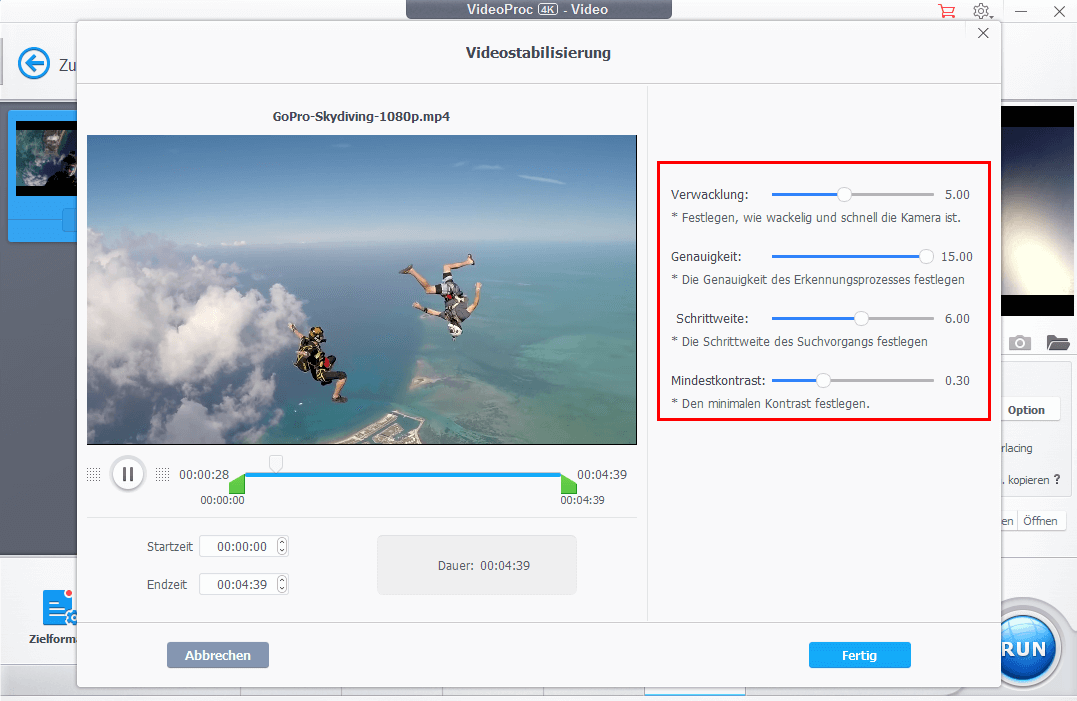Image resolution: width=1077 pixels, height=701 pixels.
Task: Confirm with the Fertig button
Action: point(859,655)
